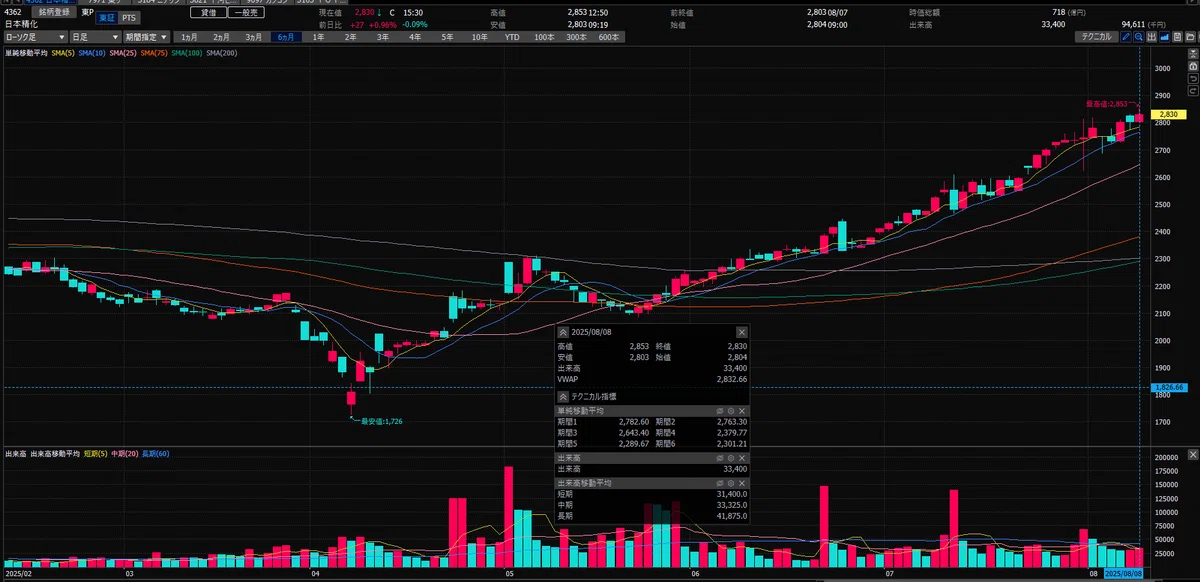This screenshot has width=1200, height=582.
Task: Select the 6ヵ月 period
Action: (x=285, y=37)
